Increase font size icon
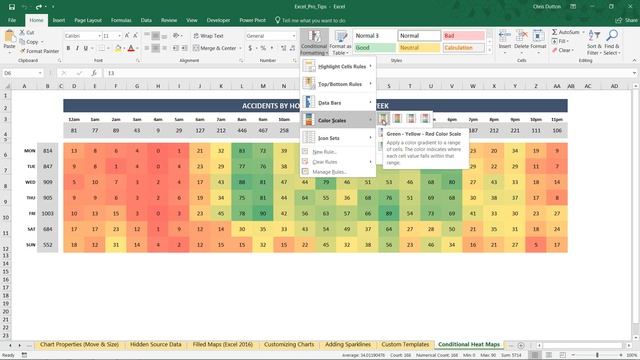 pyautogui.click(x=127, y=36)
